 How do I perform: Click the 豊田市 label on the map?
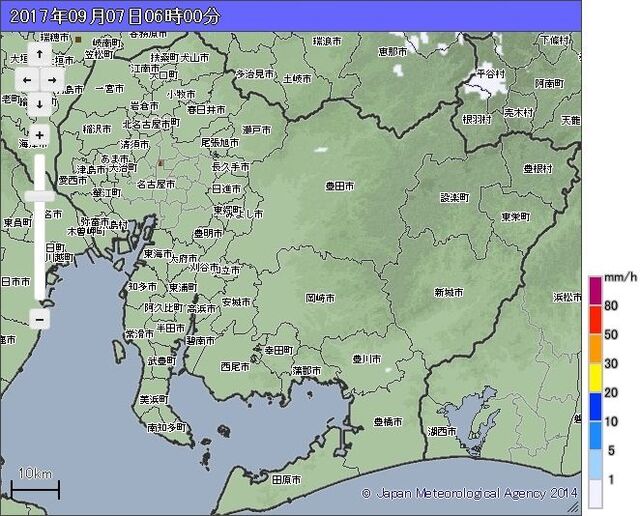coord(339,186)
